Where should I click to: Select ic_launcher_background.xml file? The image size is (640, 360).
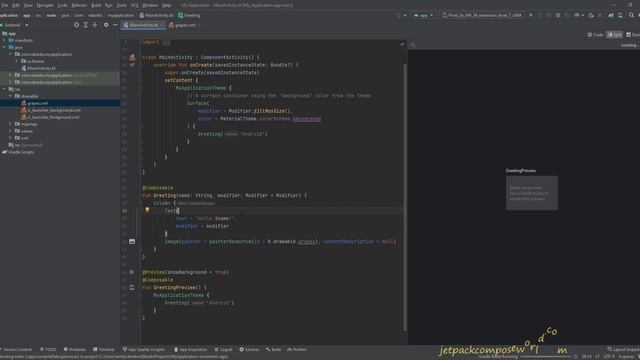tap(51, 110)
